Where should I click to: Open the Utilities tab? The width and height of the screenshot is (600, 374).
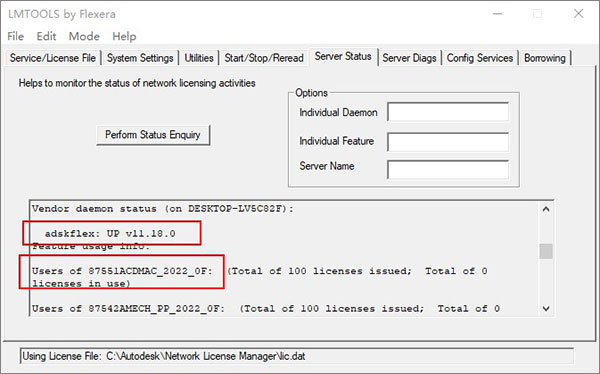click(x=199, y=58)
